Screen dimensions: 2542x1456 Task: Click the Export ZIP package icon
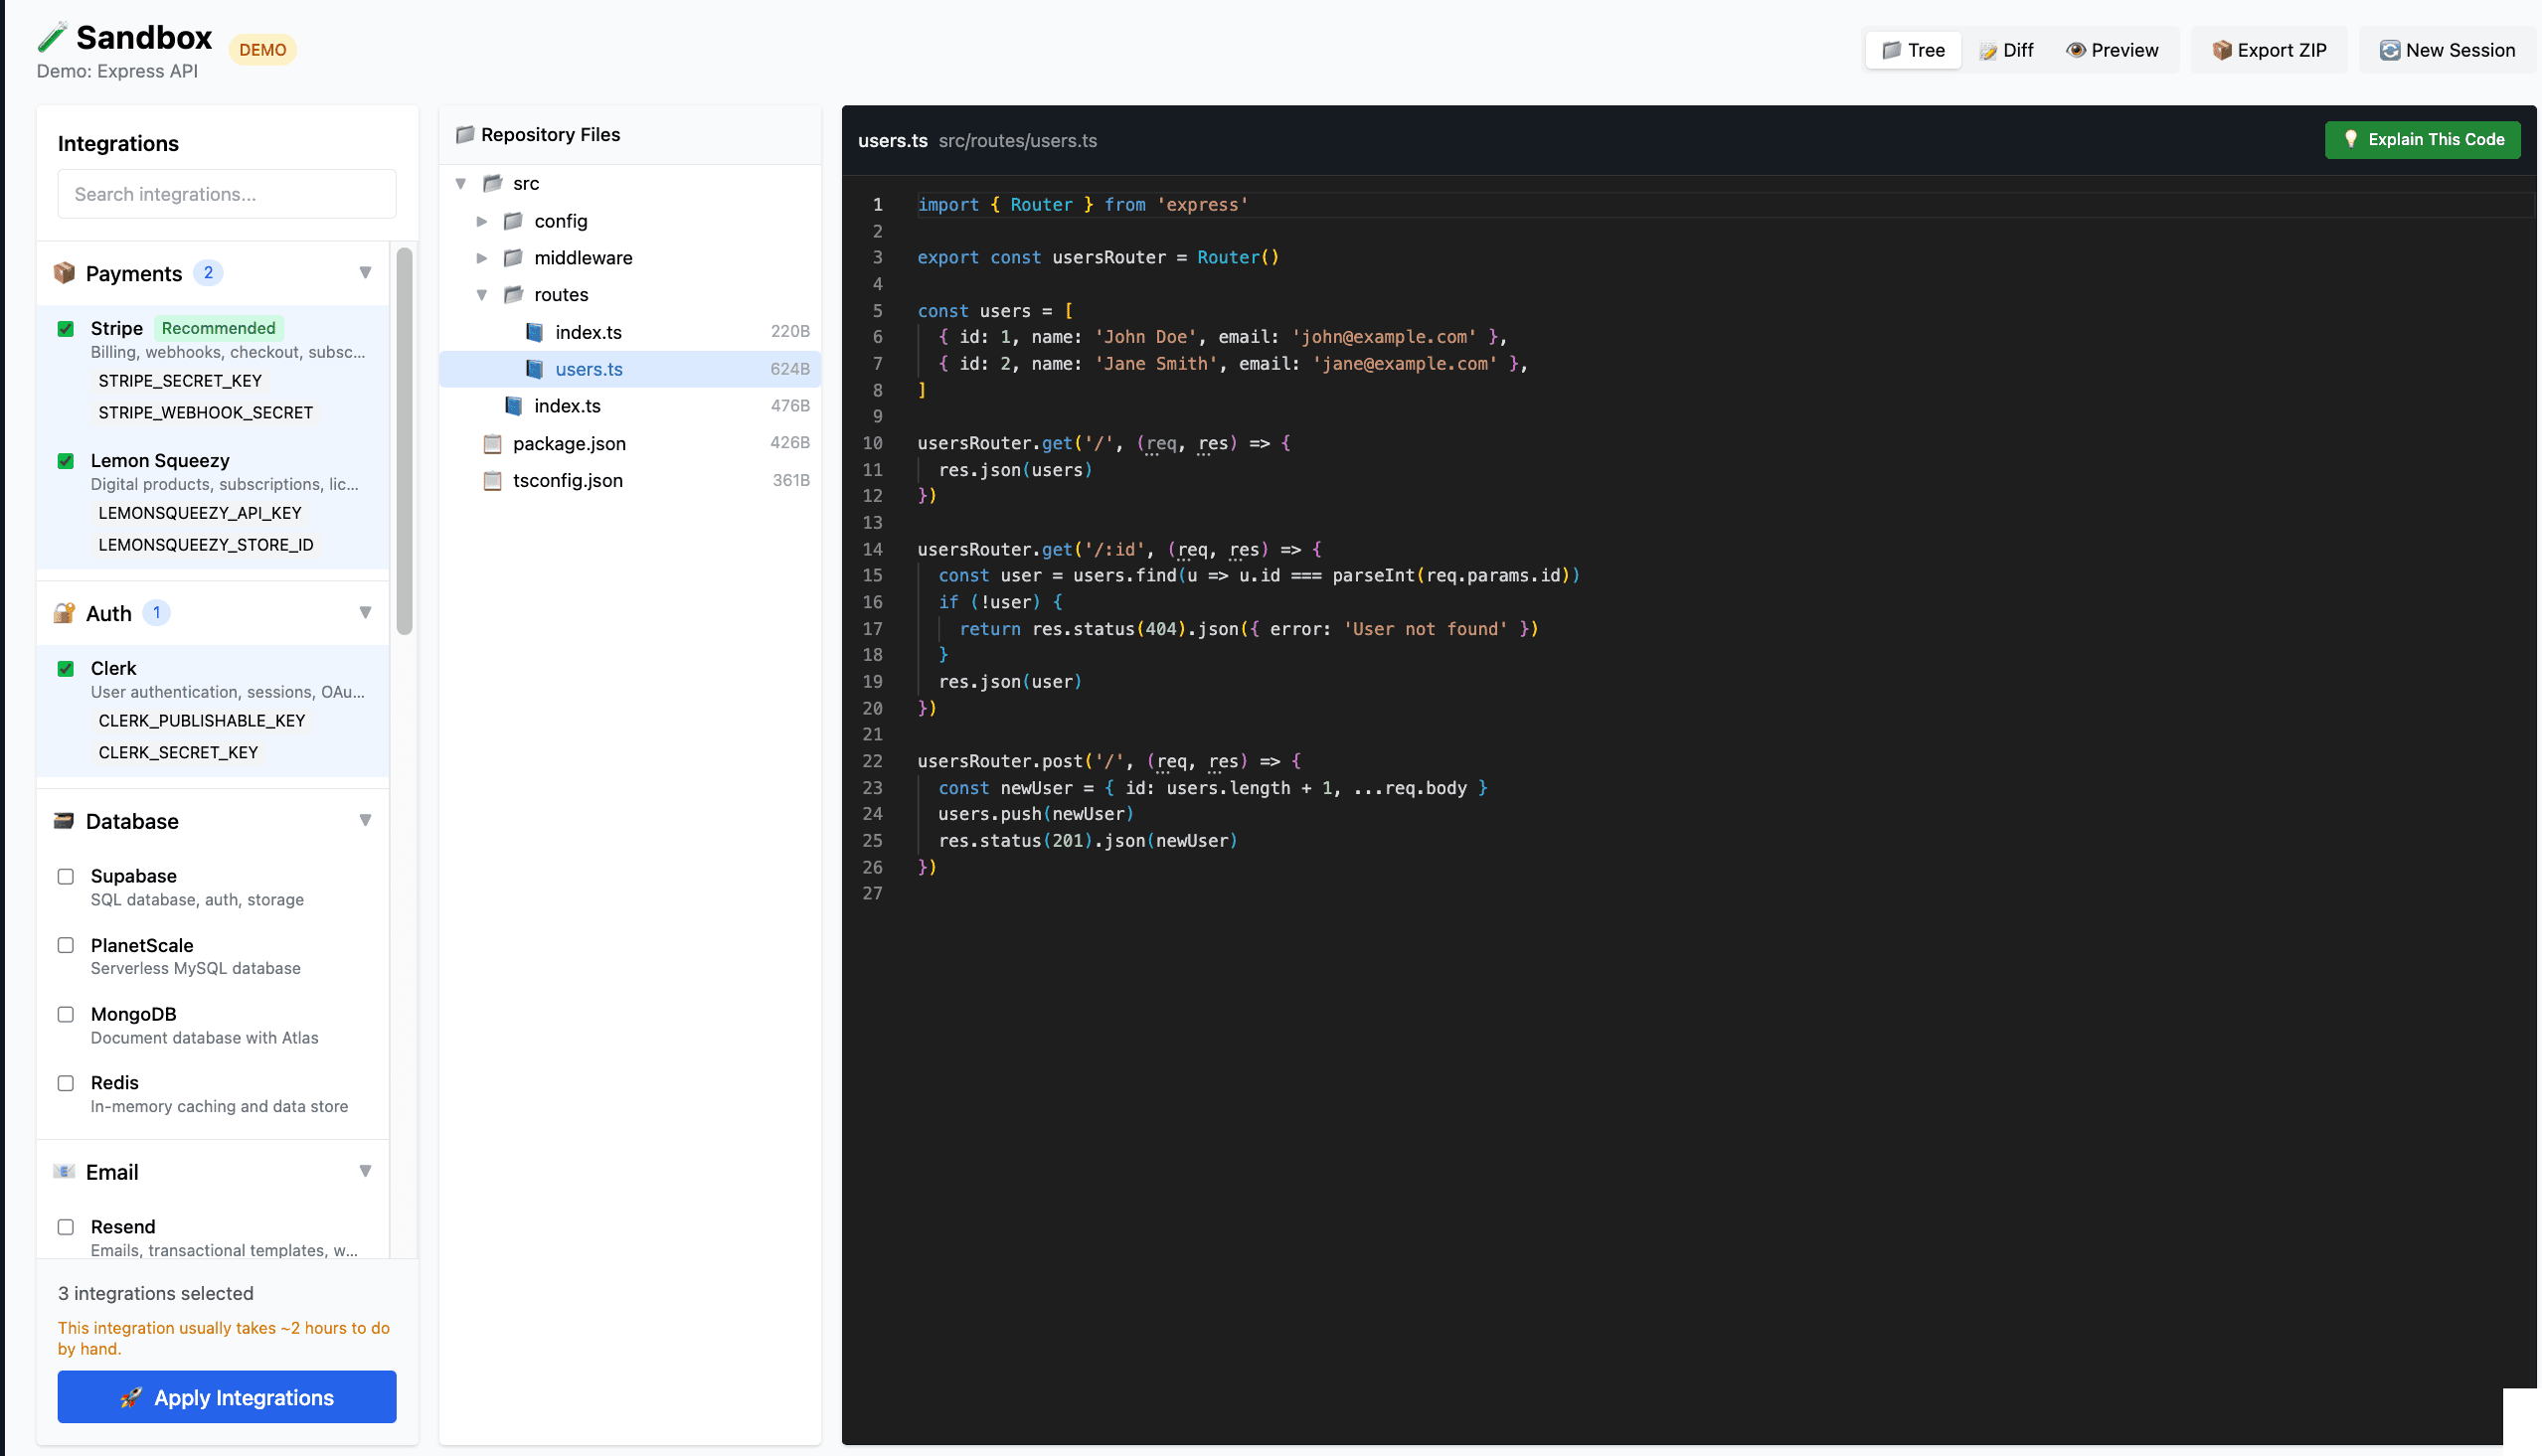pos(2223,49)
